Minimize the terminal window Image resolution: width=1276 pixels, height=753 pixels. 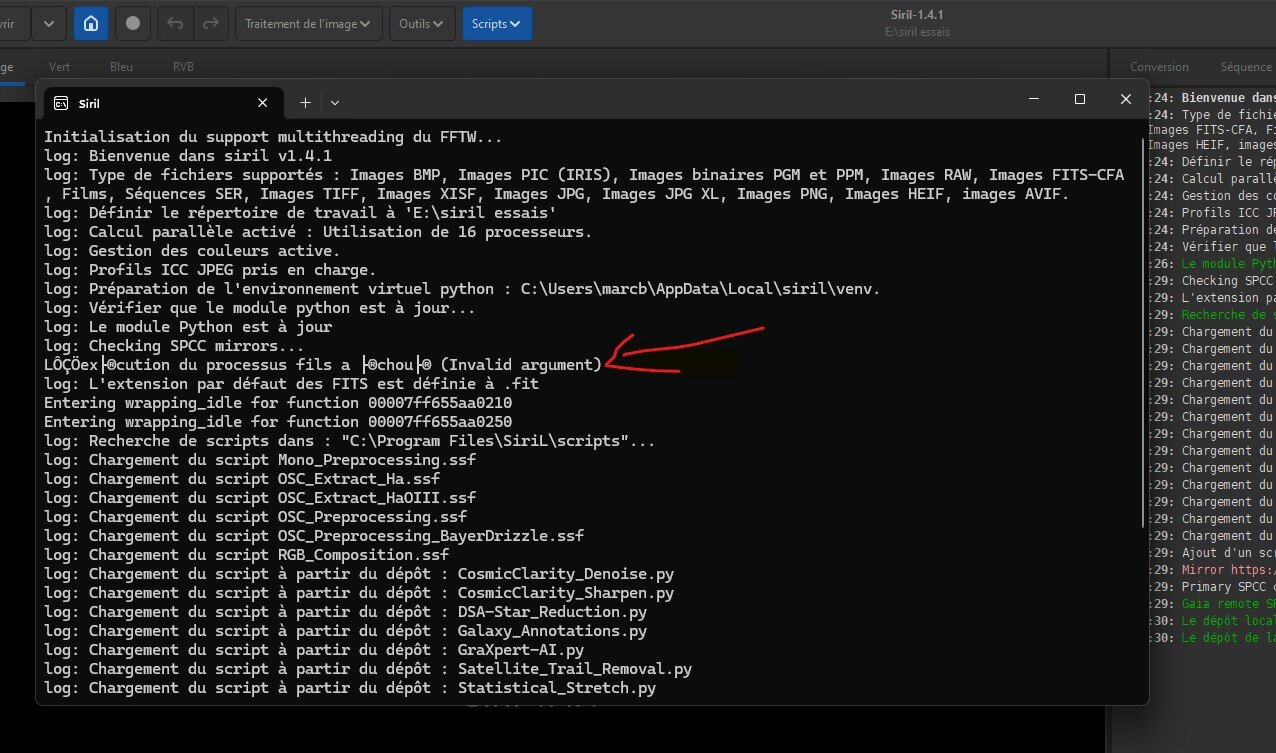click(x=1033, y=99)
